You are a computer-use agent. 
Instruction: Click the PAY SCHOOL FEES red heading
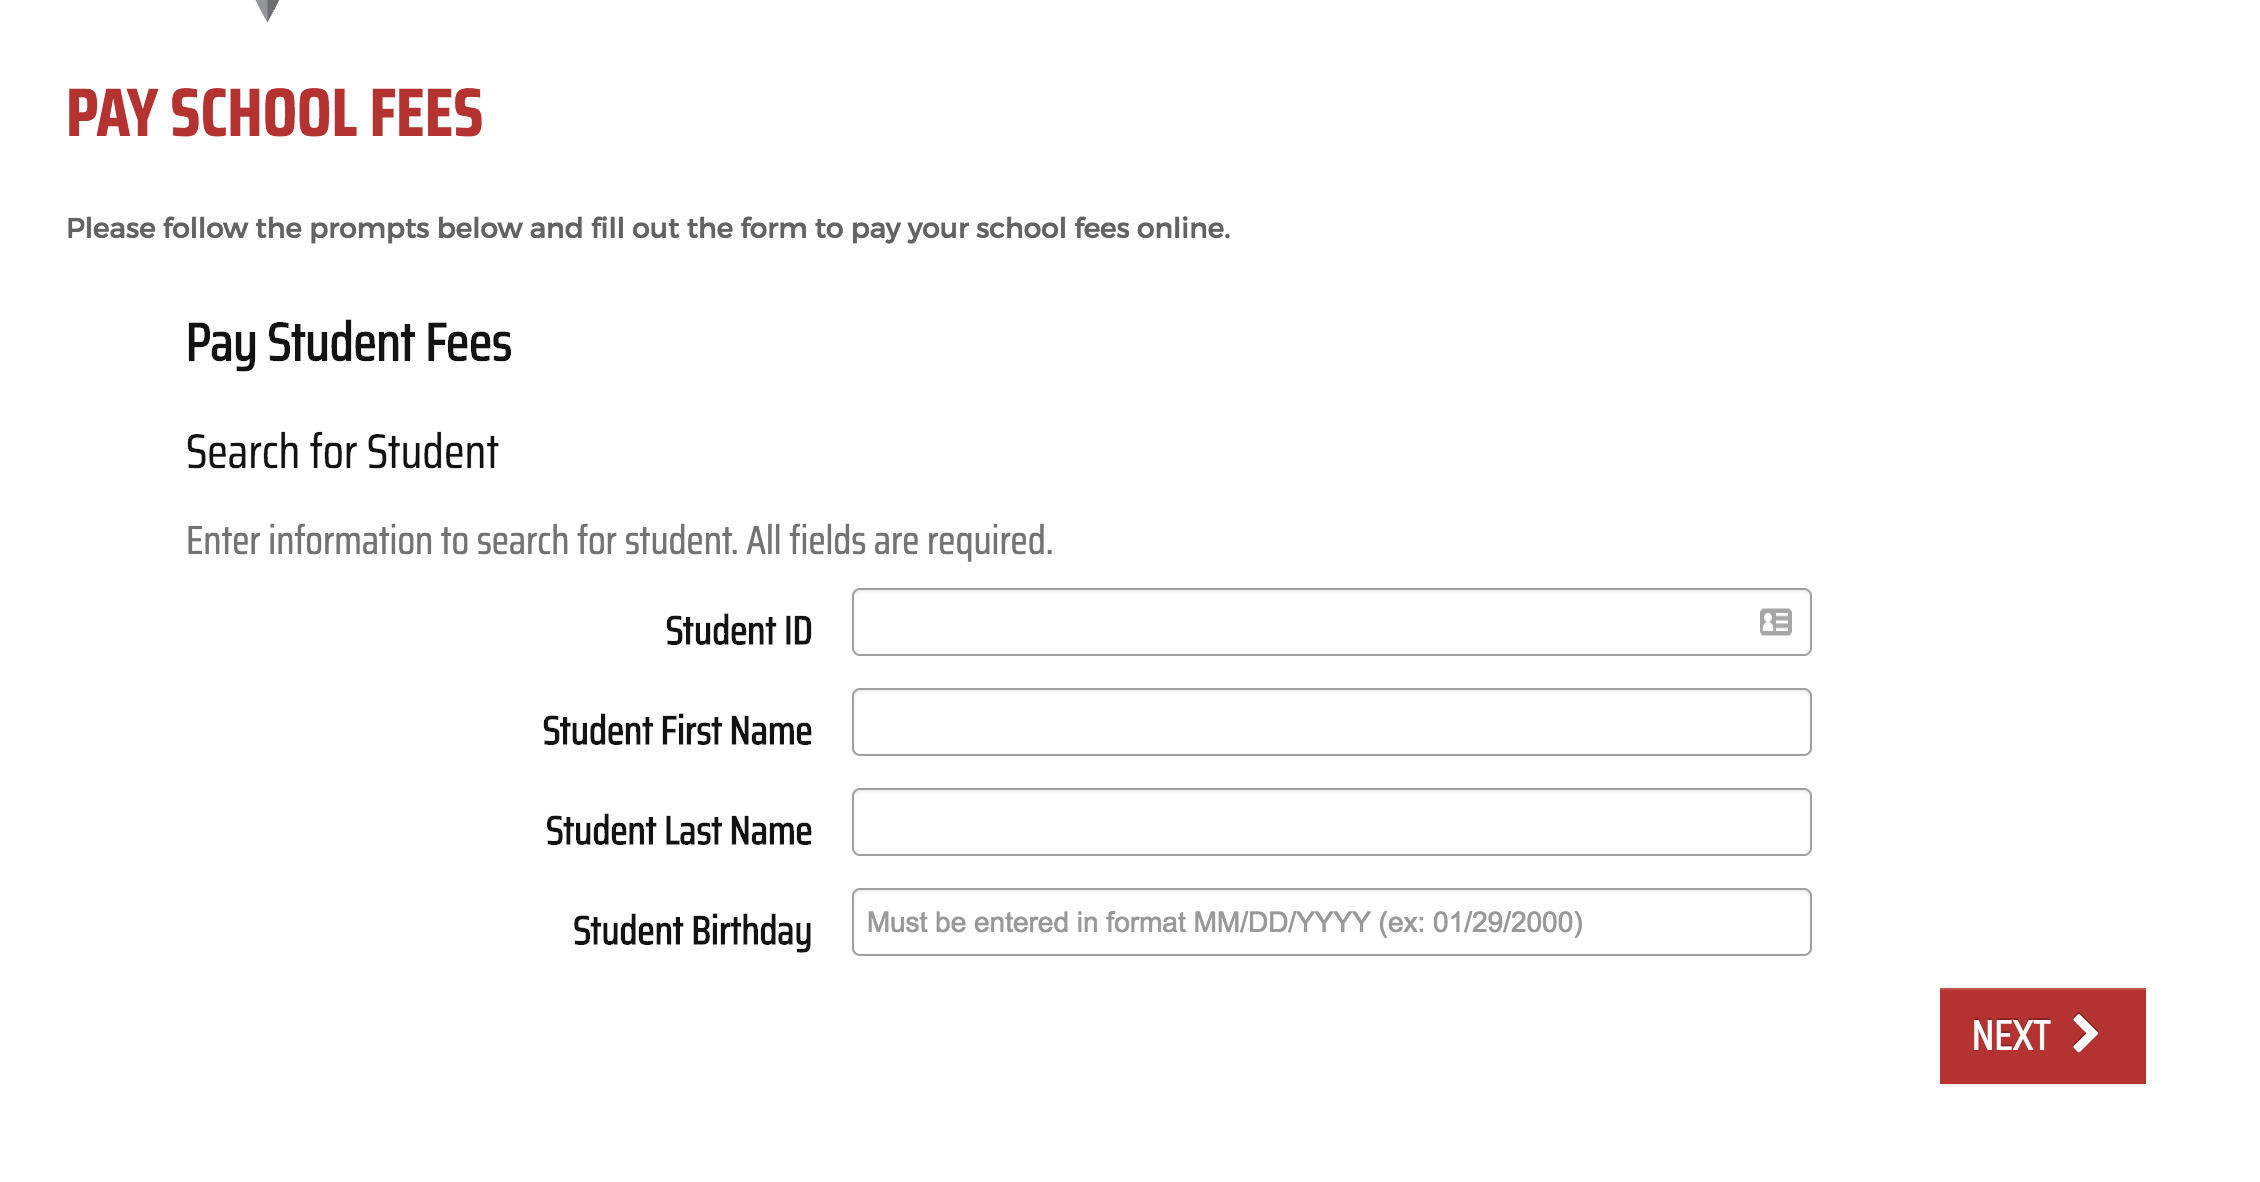tap(274, 113)
